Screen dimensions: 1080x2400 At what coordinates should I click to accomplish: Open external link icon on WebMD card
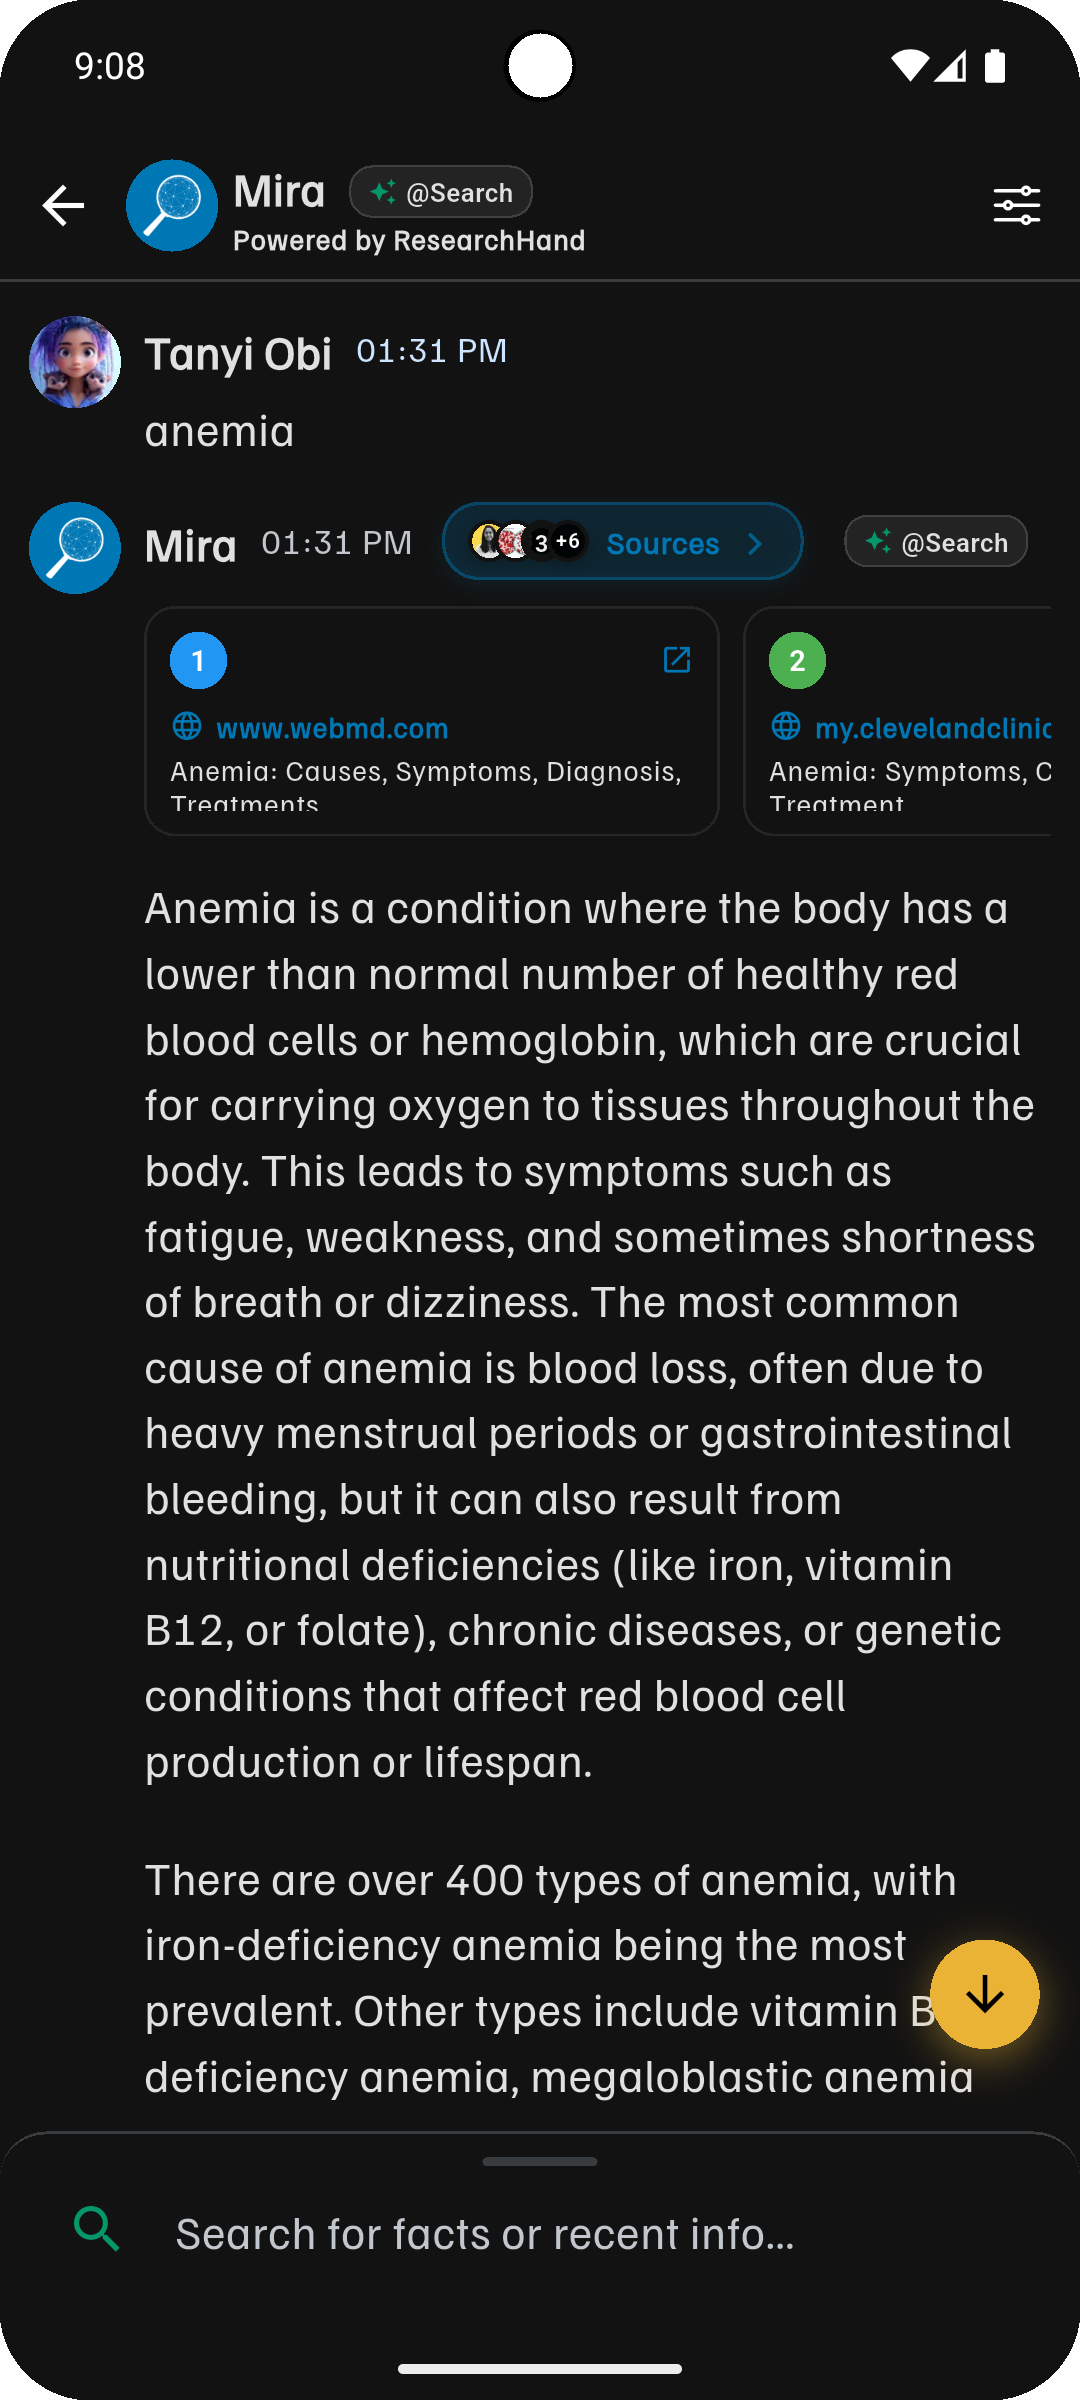point(677,660)
